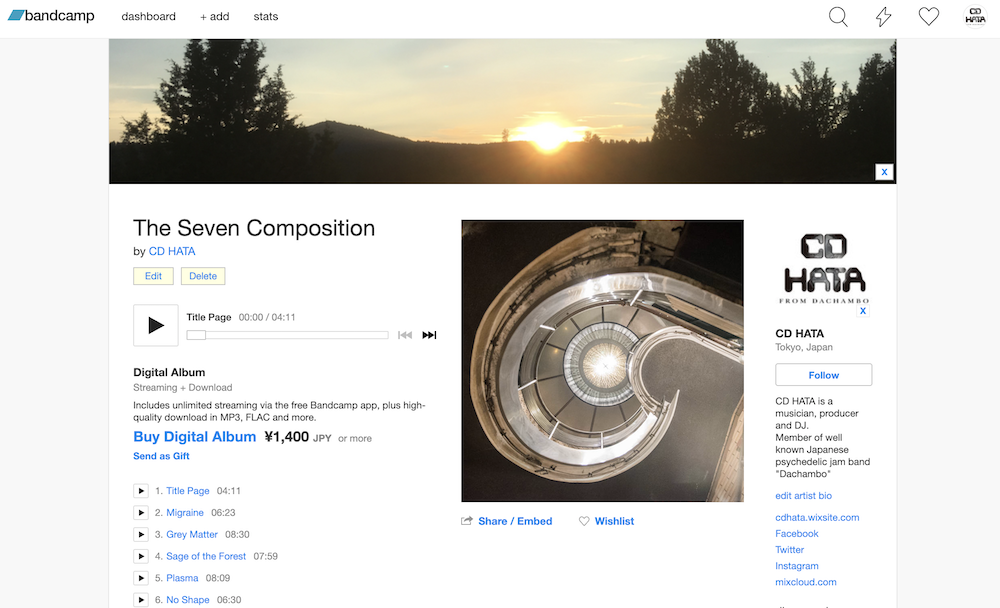Screen dimensions: 1000x608
Task: Click Buy Digital Album link
Action: 195,437
